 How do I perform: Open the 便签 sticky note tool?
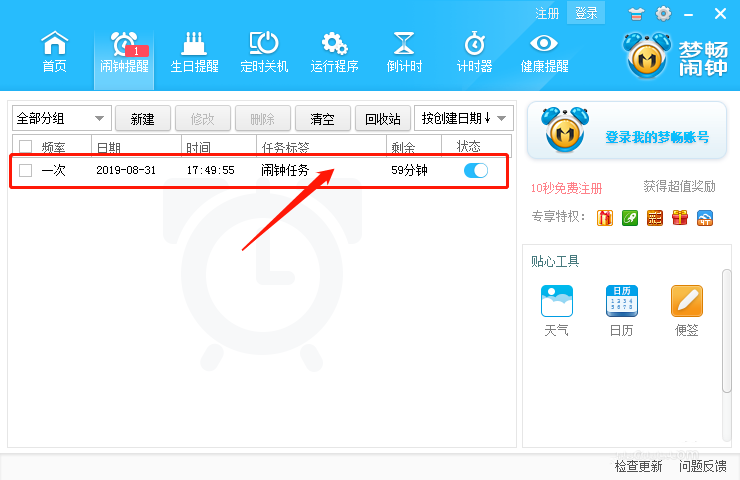coord(687,310)
